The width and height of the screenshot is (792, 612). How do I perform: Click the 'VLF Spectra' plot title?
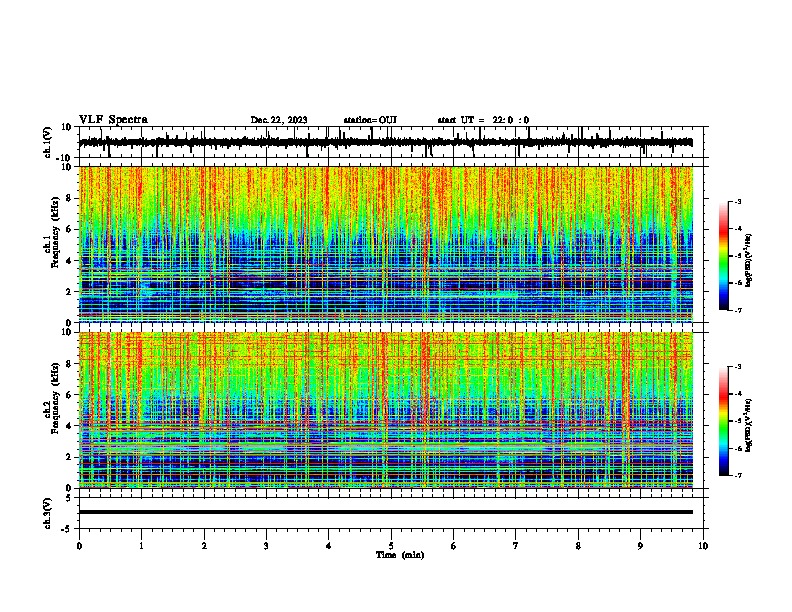[113, 120]
